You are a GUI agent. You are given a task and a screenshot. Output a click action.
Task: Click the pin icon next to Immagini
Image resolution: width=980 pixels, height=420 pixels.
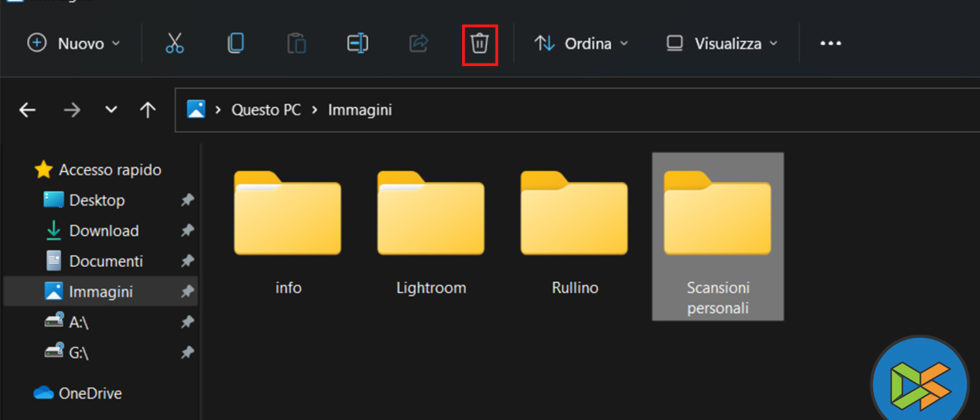[x=187, y=291]
